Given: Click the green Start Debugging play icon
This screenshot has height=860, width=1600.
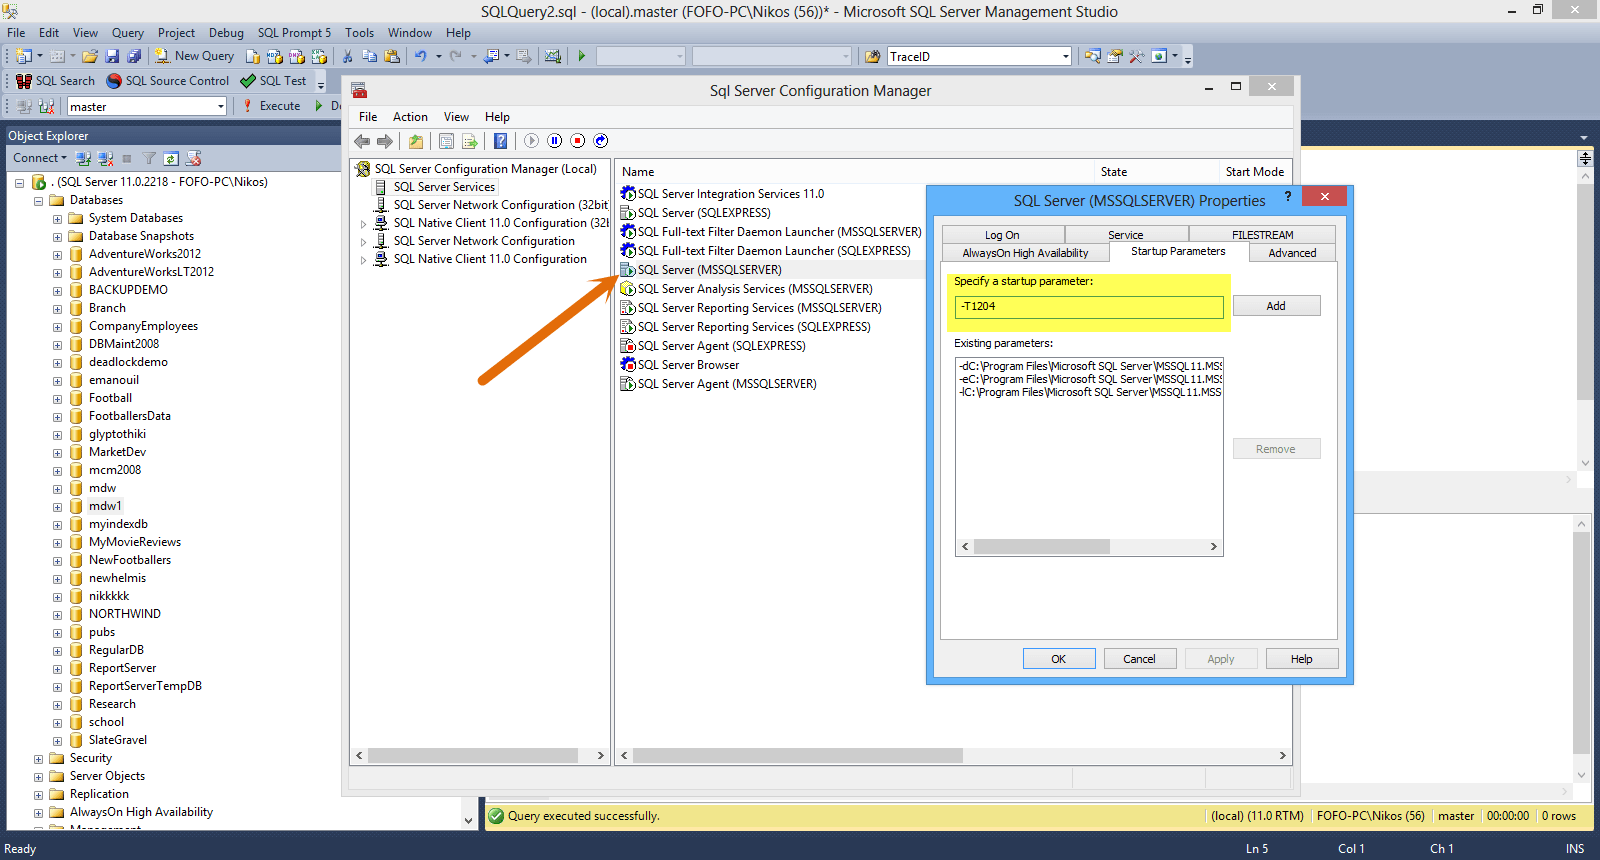Looking at the screenshot, I should (581, 56).
